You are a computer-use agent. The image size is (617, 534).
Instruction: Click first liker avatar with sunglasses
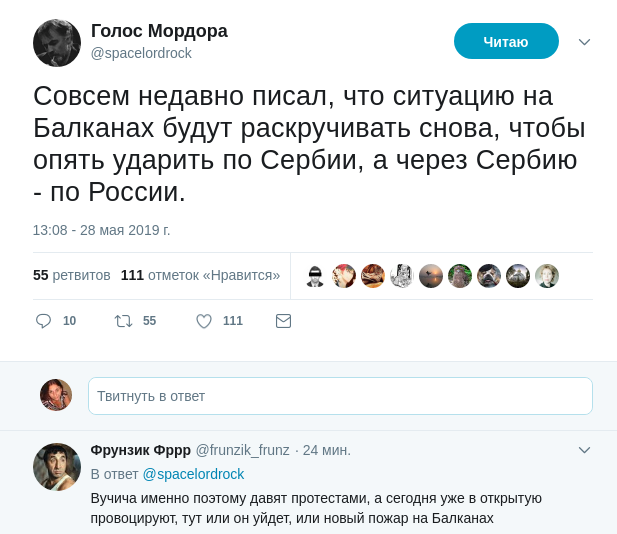pos(315,276)
